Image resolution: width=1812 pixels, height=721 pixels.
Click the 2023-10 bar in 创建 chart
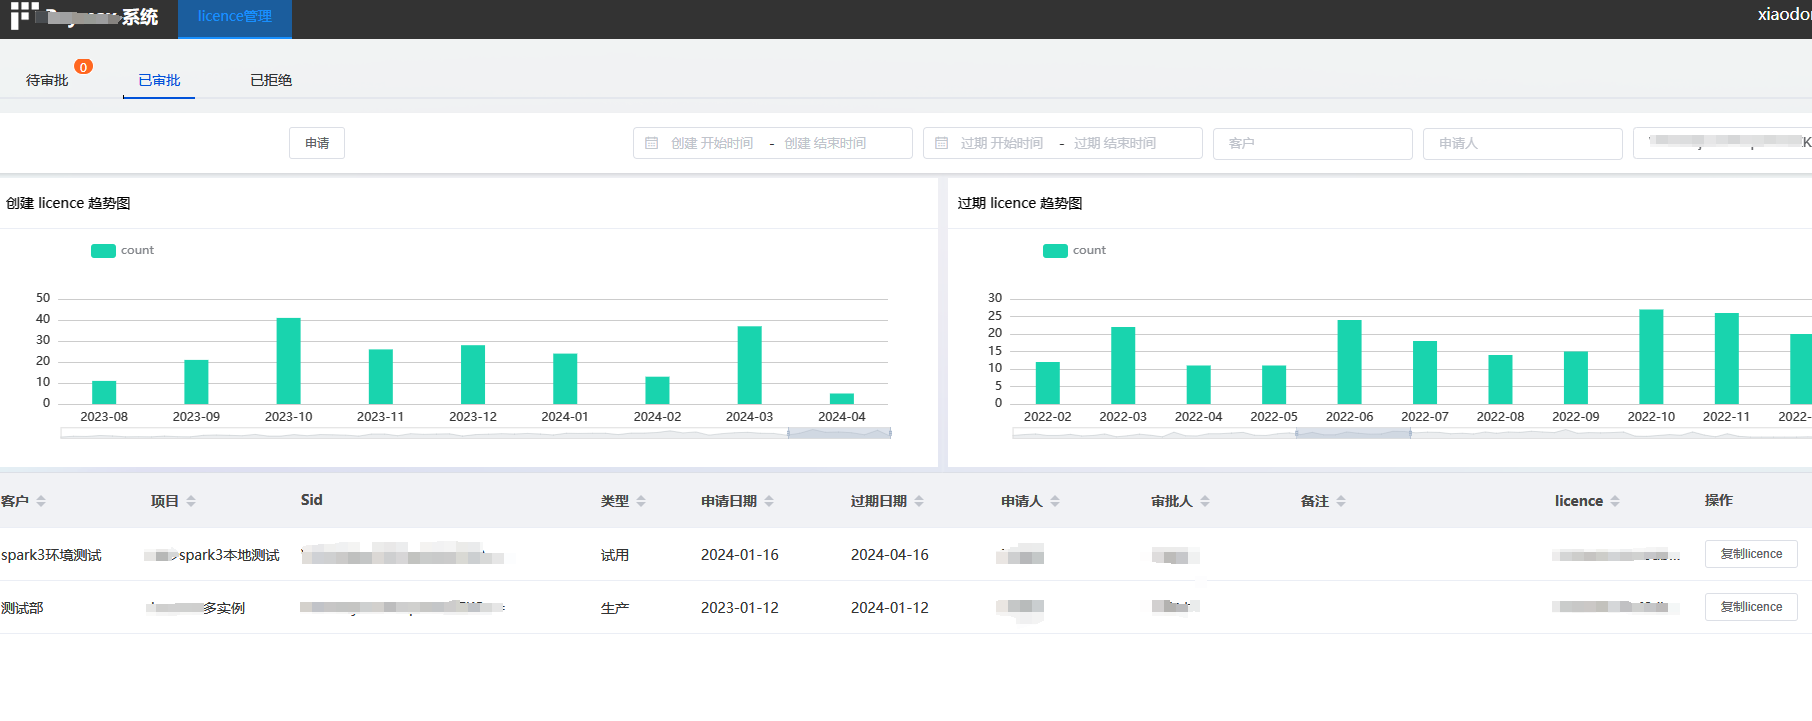pyautogui.click(x=288, y=361)
